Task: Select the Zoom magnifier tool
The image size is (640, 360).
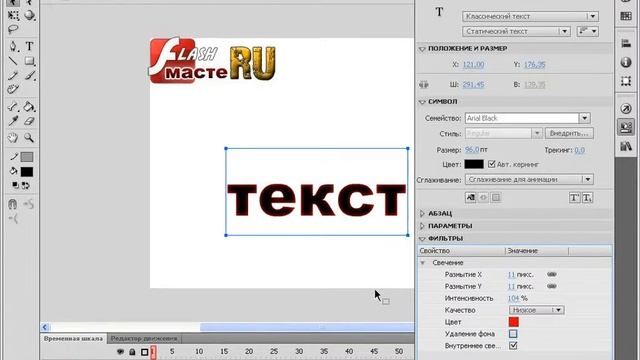Action: point(29,138)
